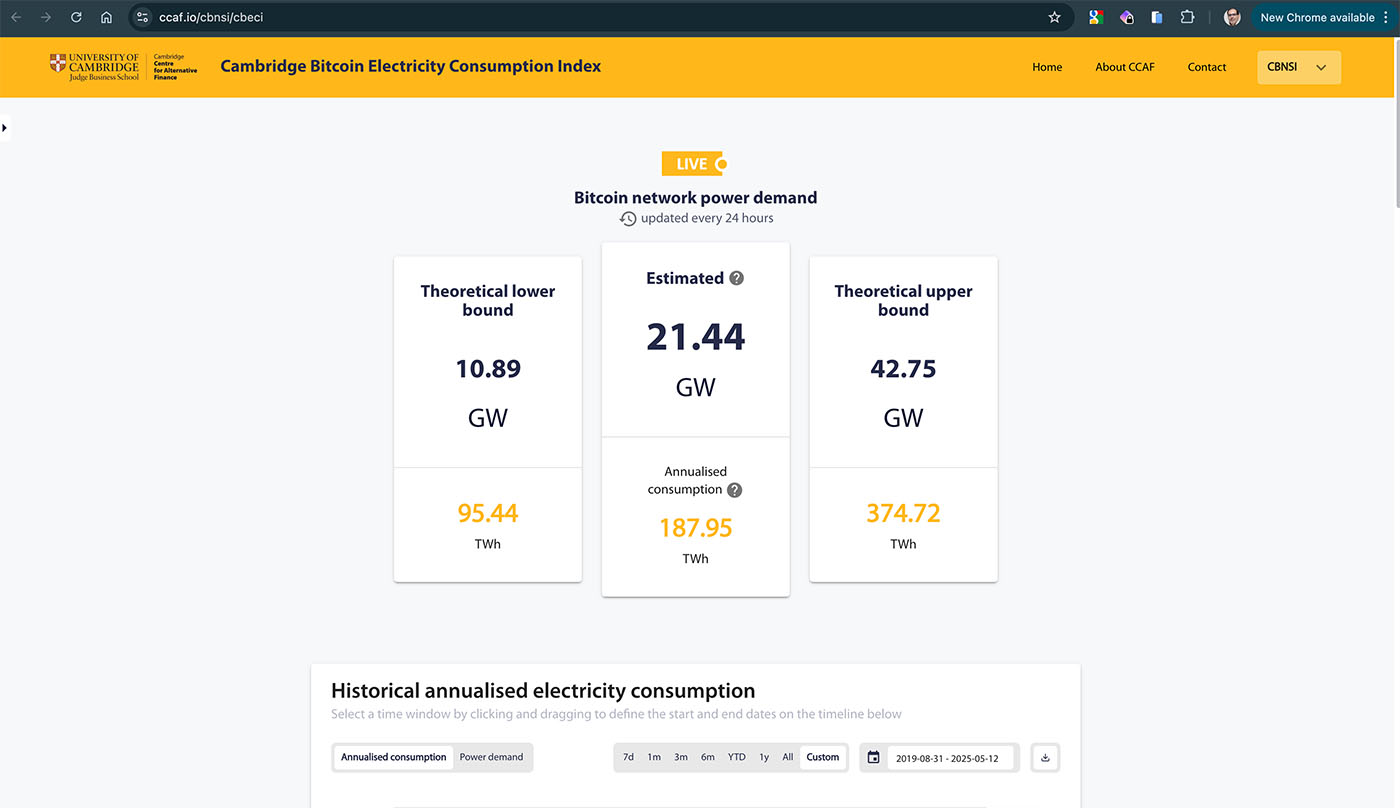Download the chart data
1400x808 pixels.
[1045, 757]
